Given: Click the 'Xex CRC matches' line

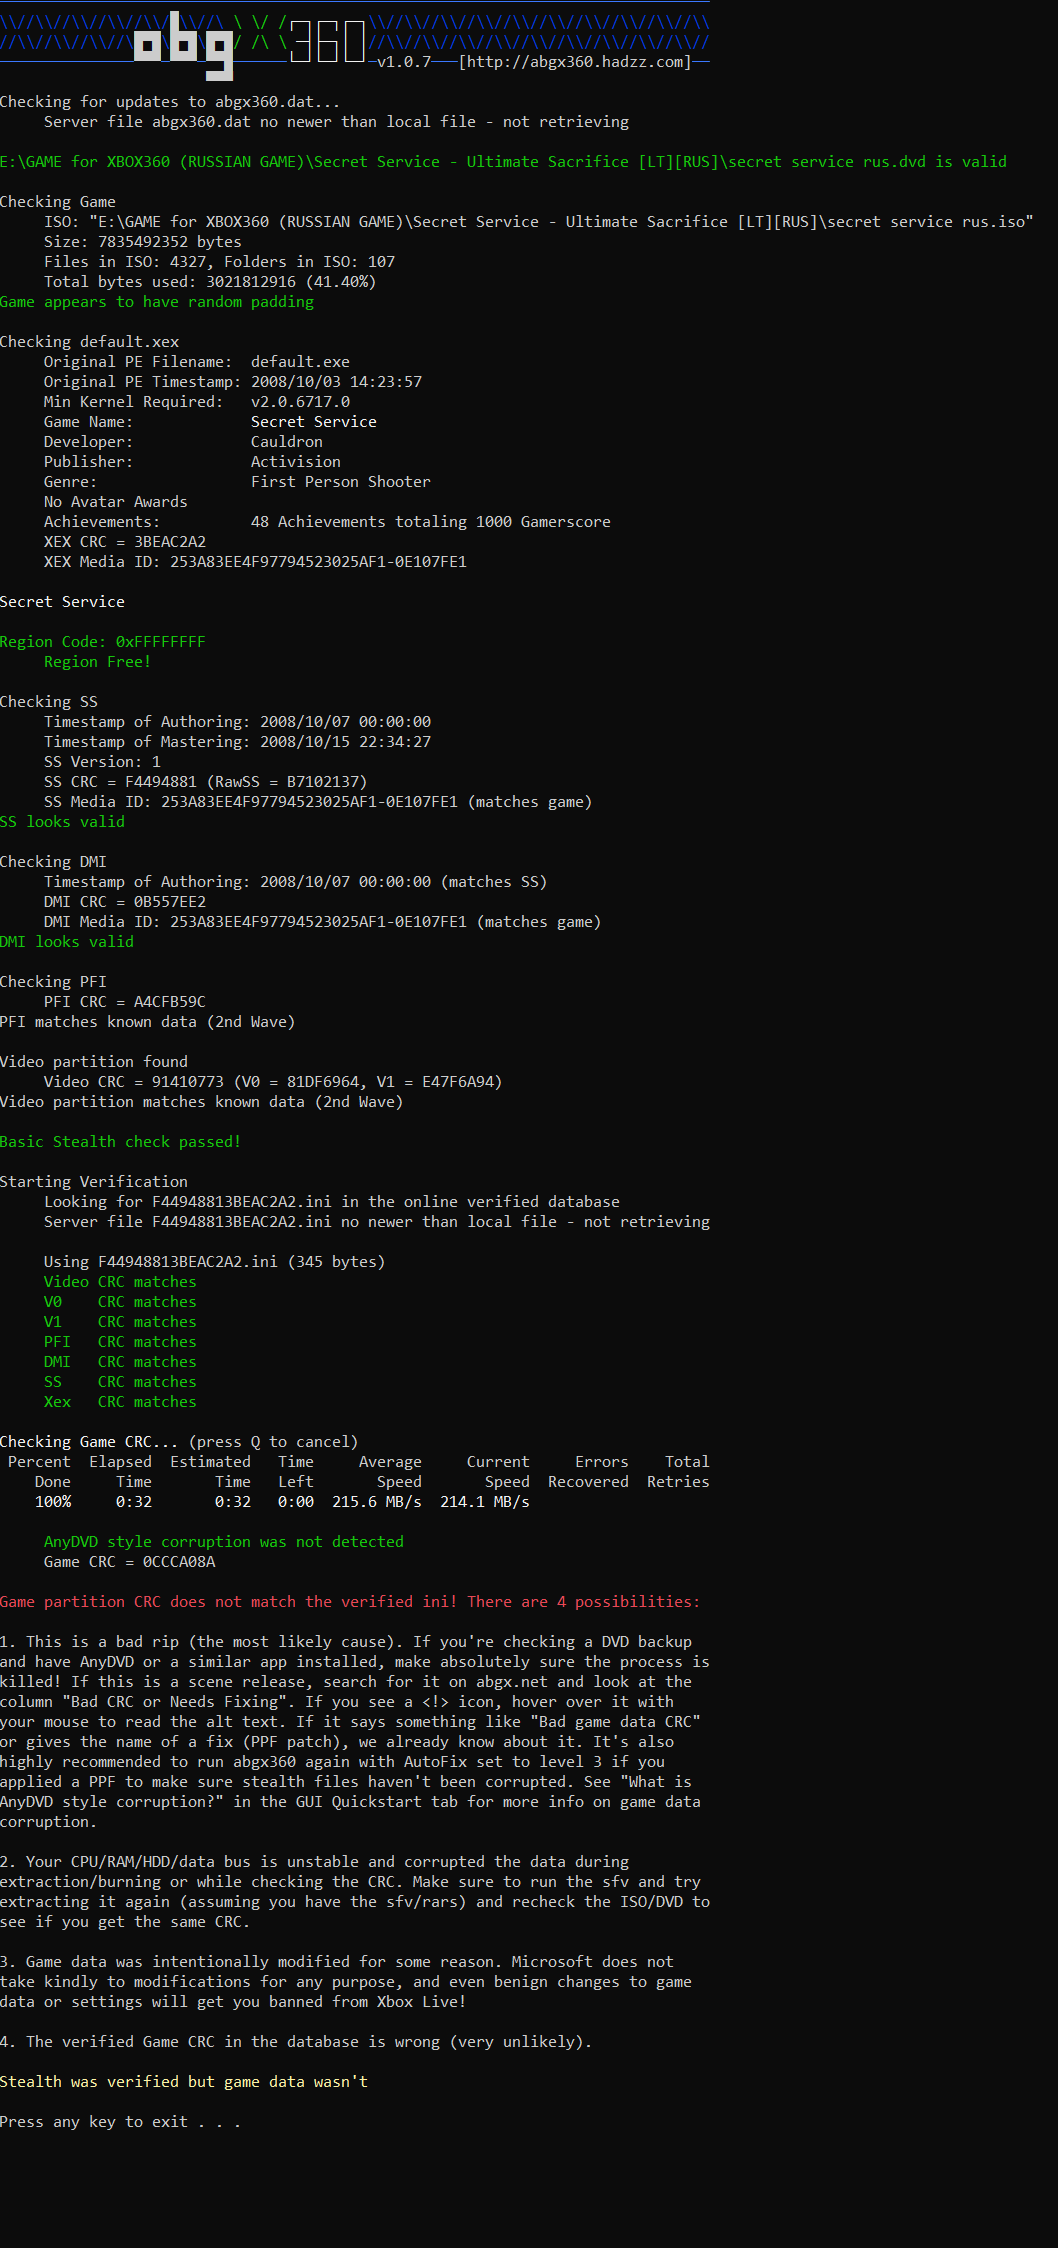Looking at the screenshot, I should pyautogui.click(x=120, y=1402).
